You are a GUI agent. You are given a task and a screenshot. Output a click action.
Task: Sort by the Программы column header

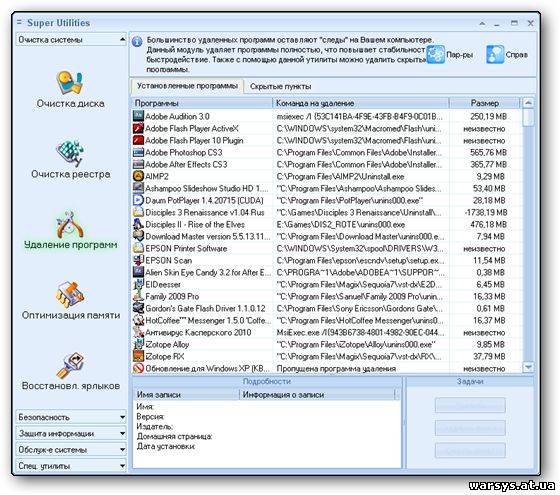(202, 103)
